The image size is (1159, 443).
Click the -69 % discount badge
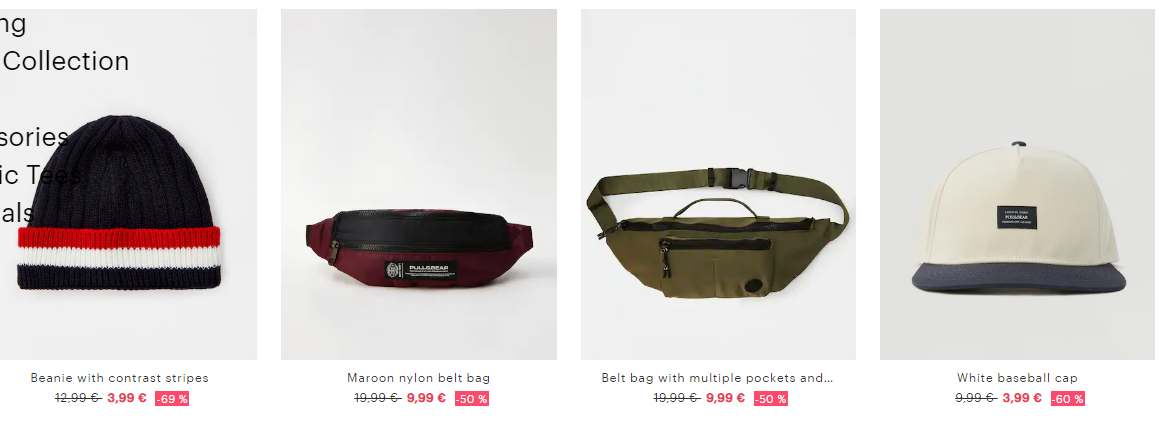click(x=172, y=399)
